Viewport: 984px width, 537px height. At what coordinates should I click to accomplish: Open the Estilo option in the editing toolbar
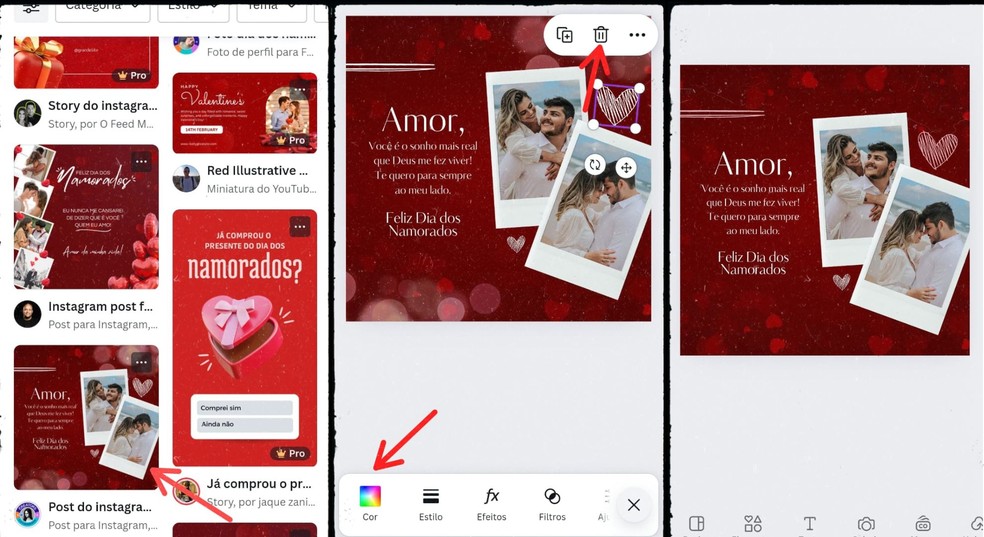coord(430,504)
